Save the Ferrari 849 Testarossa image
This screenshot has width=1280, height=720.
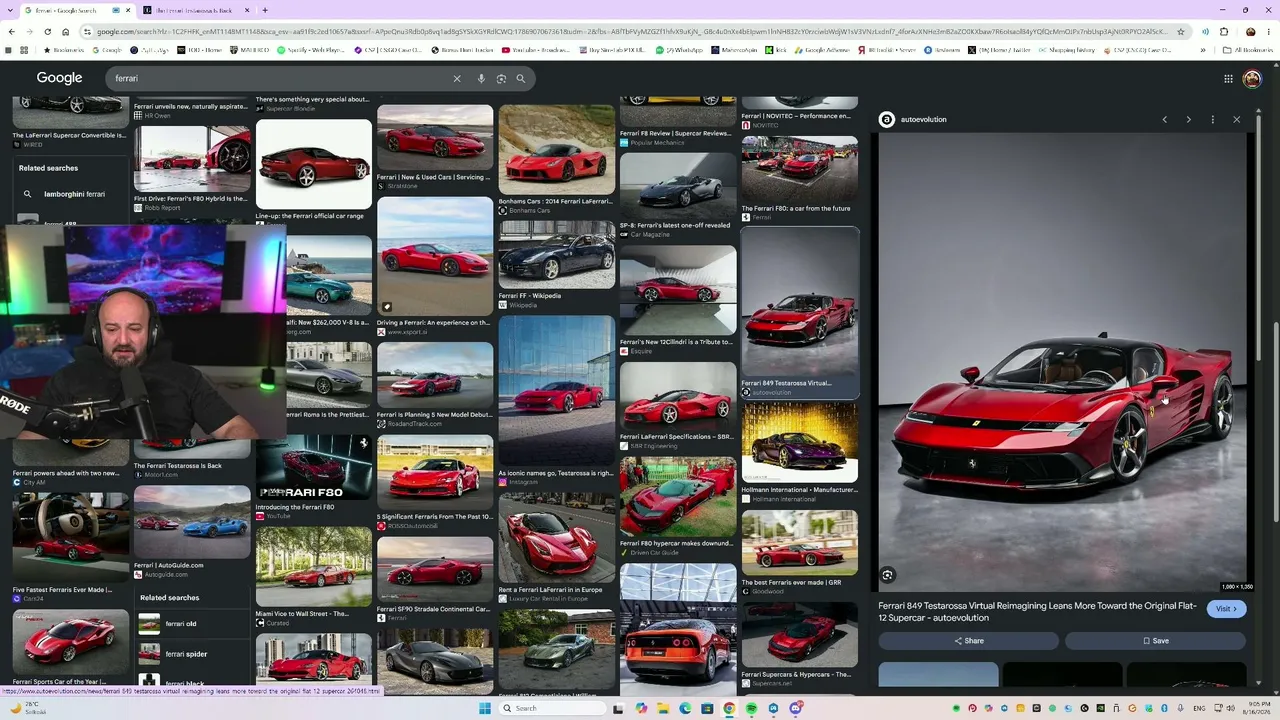tap(1155, 641)
